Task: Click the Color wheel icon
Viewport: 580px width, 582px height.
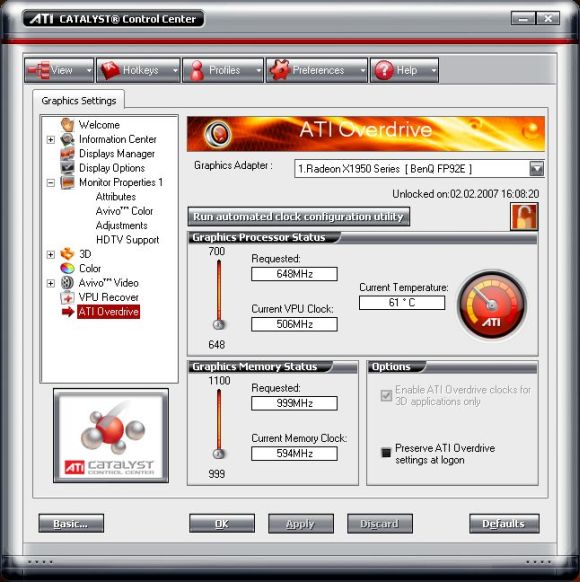Action: [x=68, y=268]
